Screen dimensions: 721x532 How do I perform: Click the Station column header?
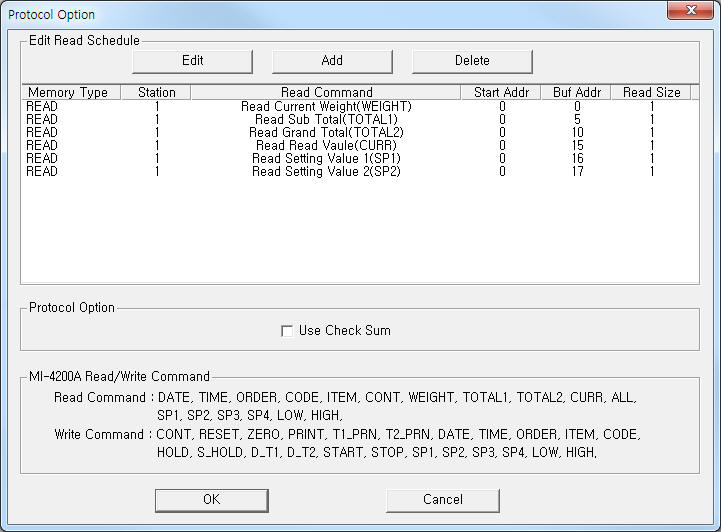click(x=156, y=92)
